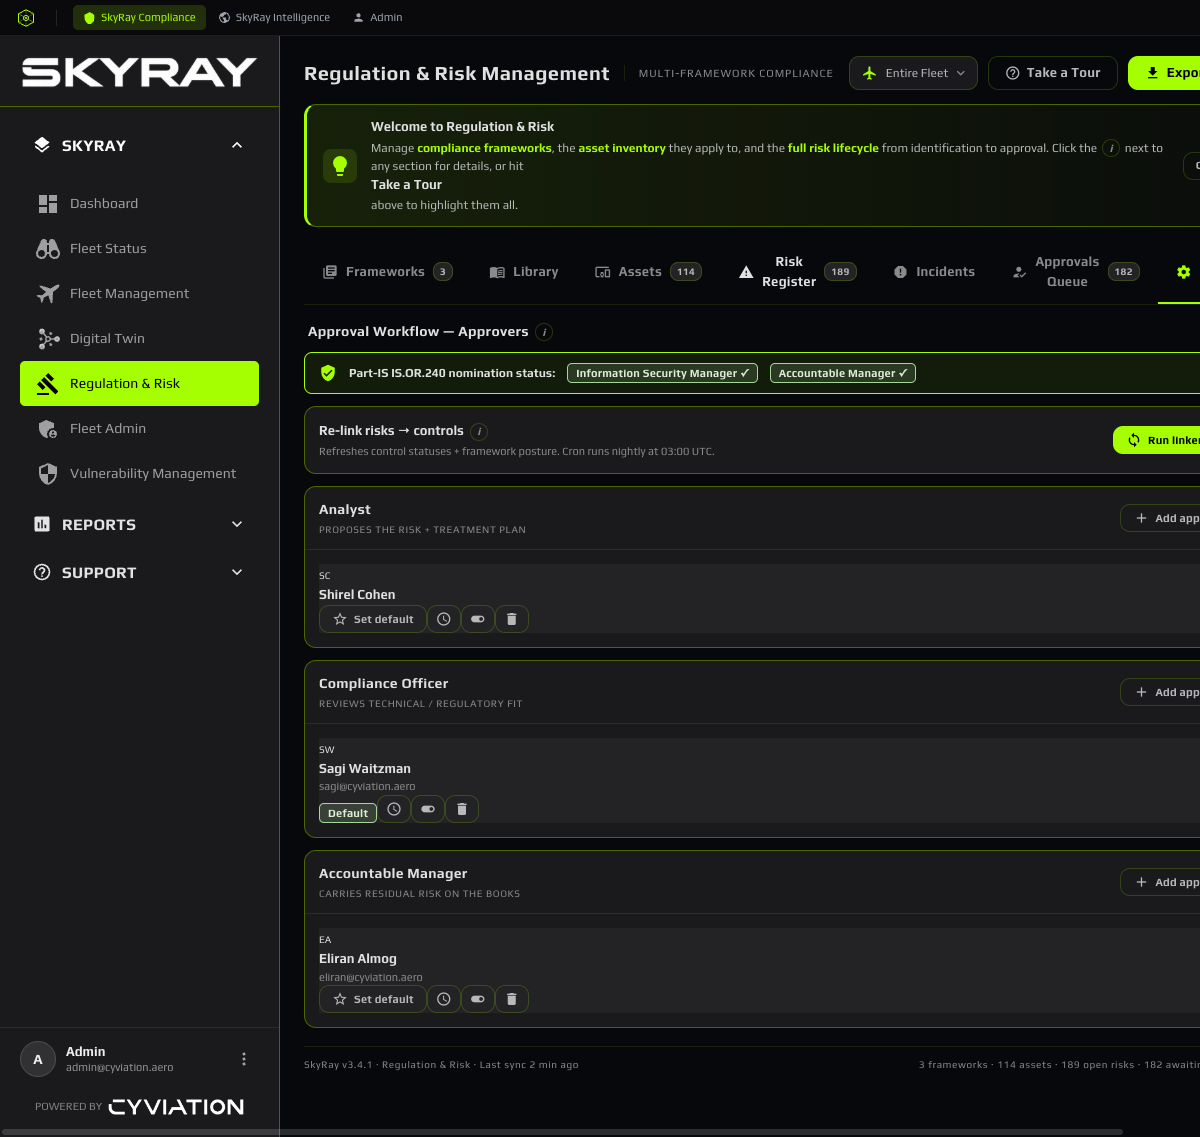Add approver to Accountable Manager role

(1160, 882)
